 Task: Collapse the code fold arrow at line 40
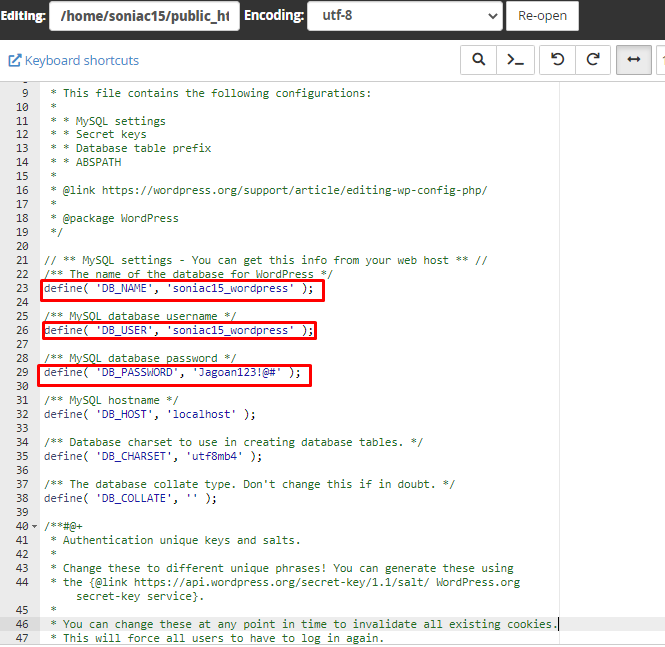tap(35, 527)
